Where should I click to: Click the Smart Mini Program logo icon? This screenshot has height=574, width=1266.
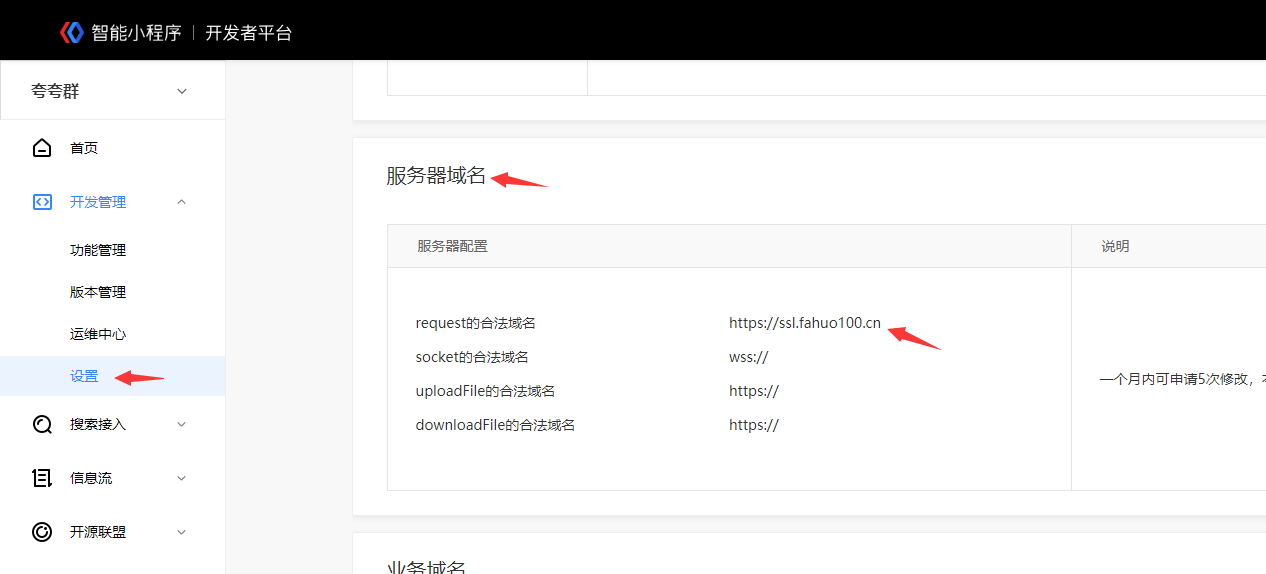pyautogui.click(x=71, y=32)
